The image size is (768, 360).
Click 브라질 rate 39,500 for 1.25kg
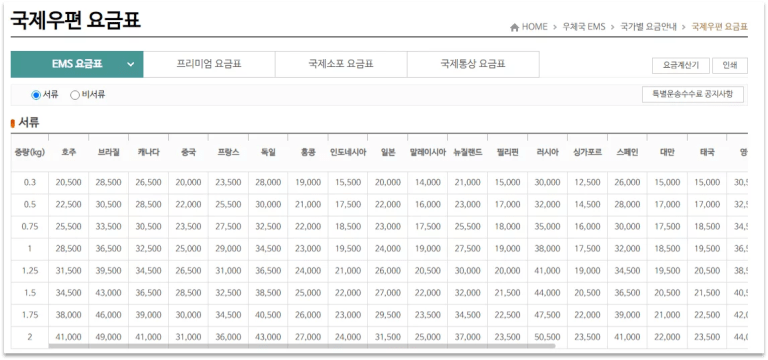click(109, 270)
